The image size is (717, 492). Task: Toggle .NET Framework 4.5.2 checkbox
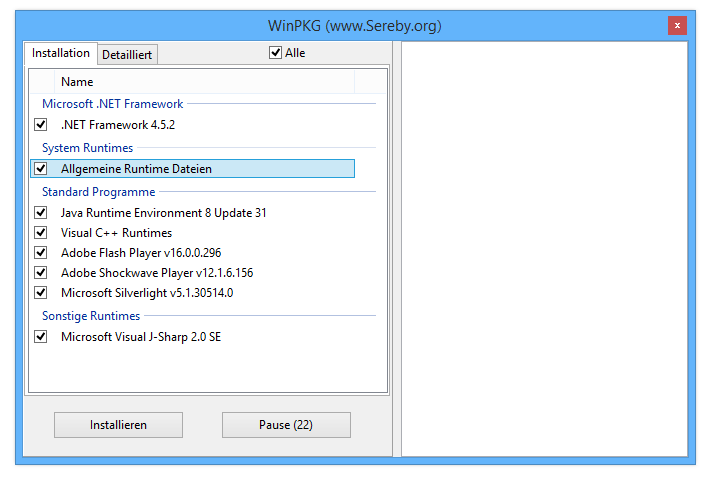point(41,124)
